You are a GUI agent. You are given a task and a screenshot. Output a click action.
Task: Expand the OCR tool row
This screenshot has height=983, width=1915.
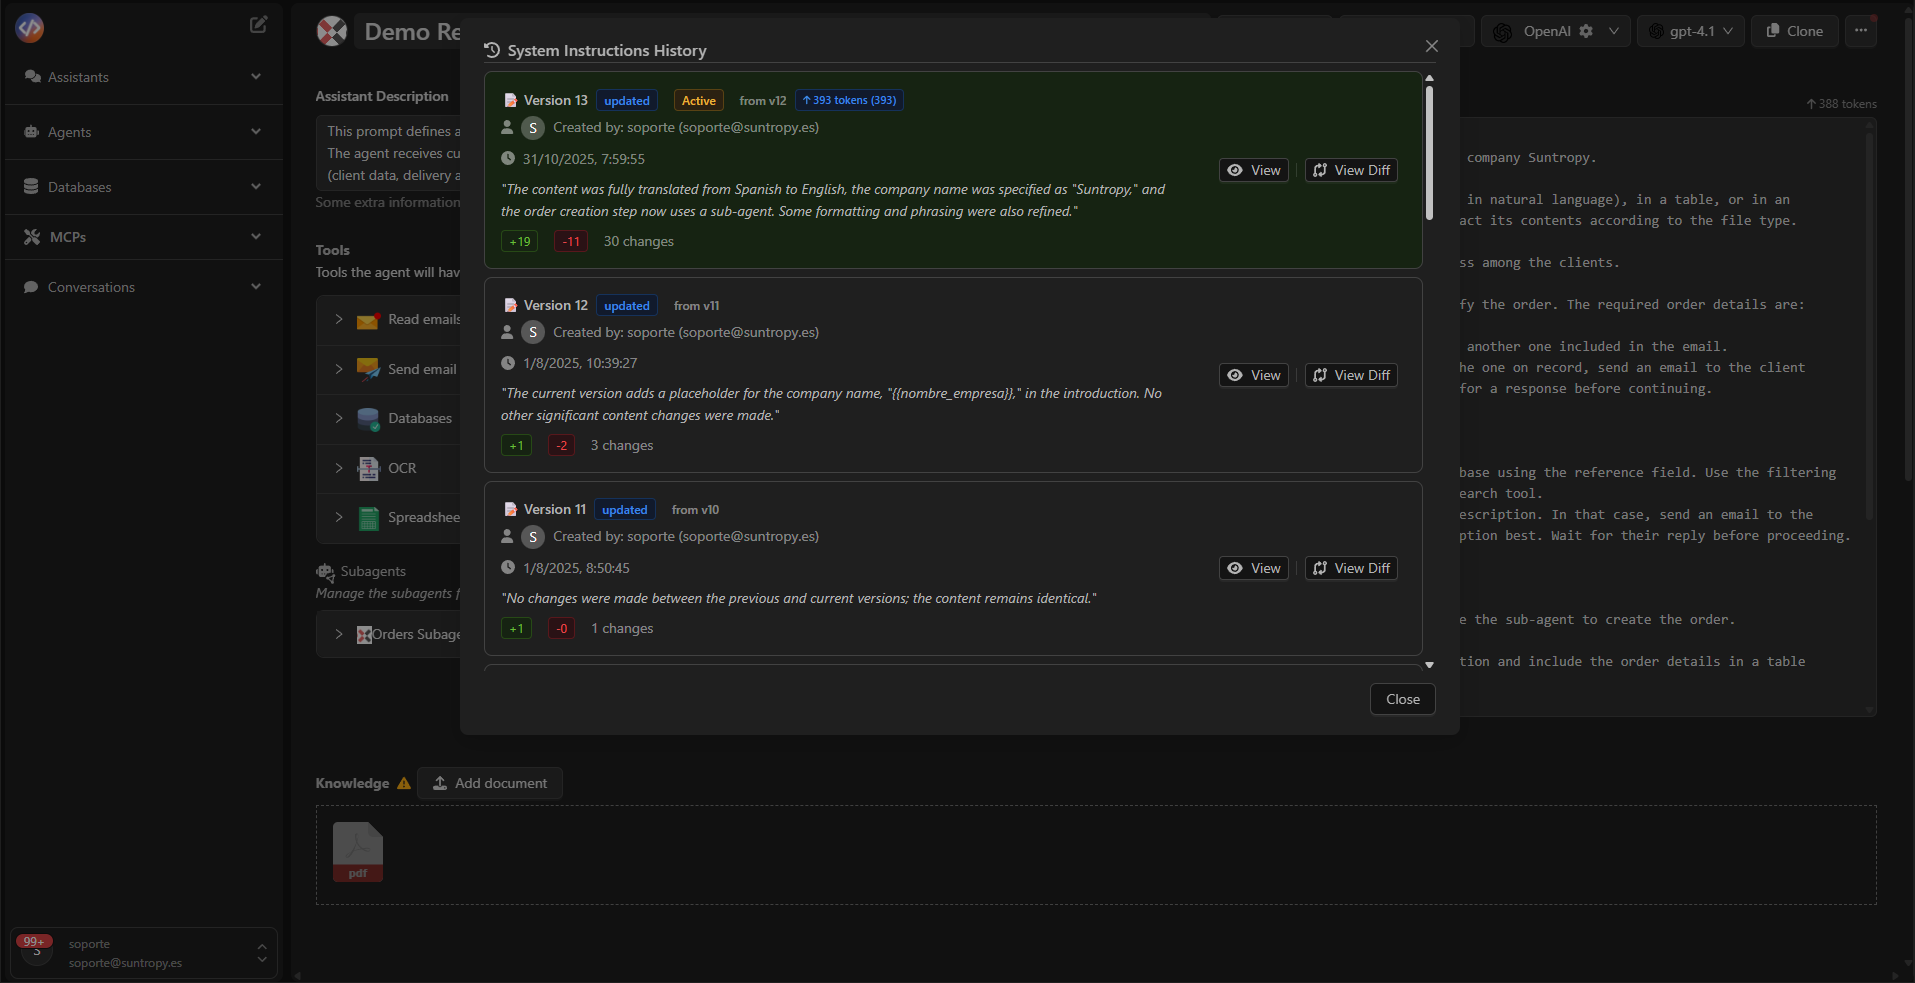(x=339, y=468)
